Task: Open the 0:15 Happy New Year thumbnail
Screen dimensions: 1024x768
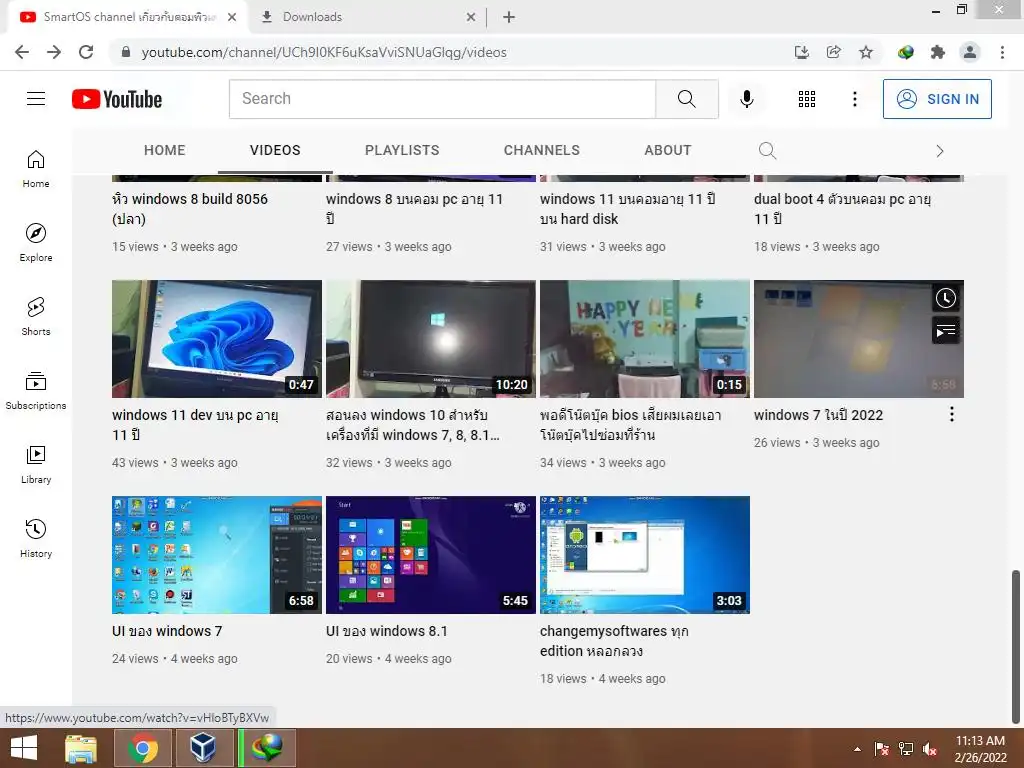Action: [645, 339]
